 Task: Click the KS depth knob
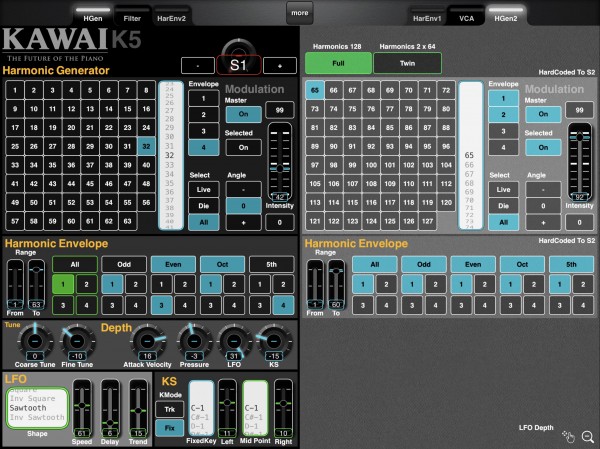tap(274, 340)
